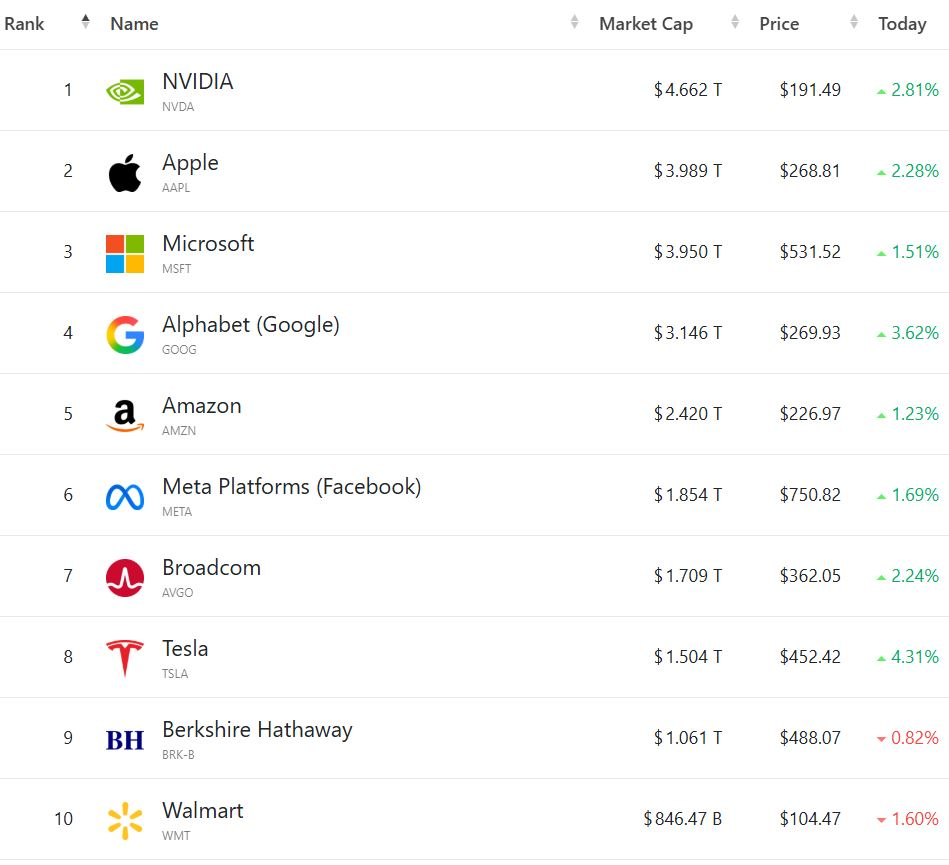949x865 pixels.
Task: Click the Meta Platforms logo icon
Action: [x=125, y=497]
